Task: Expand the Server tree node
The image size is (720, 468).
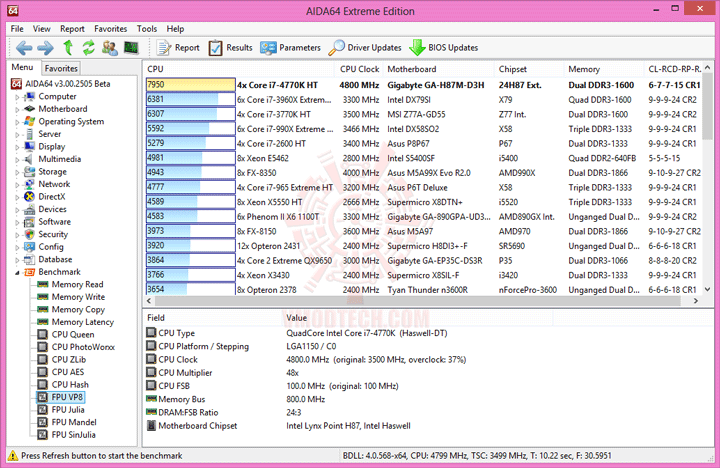Action: (x=17, y=135)
